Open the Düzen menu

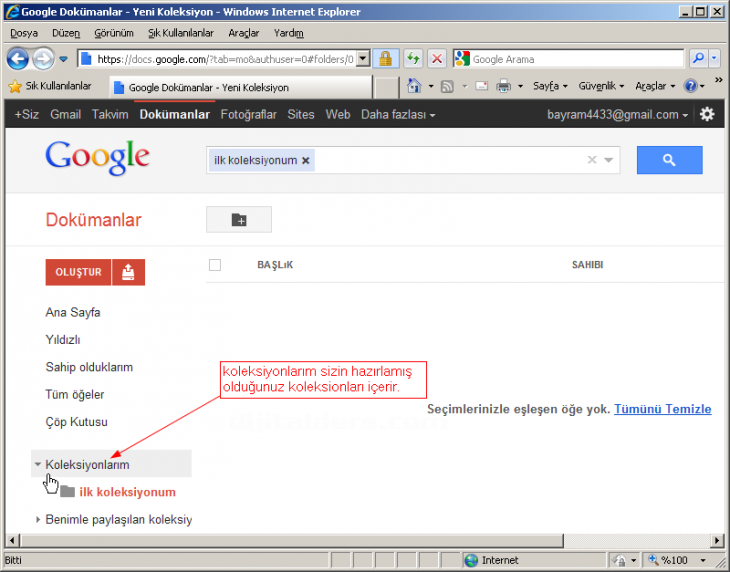tap(66, 33)
